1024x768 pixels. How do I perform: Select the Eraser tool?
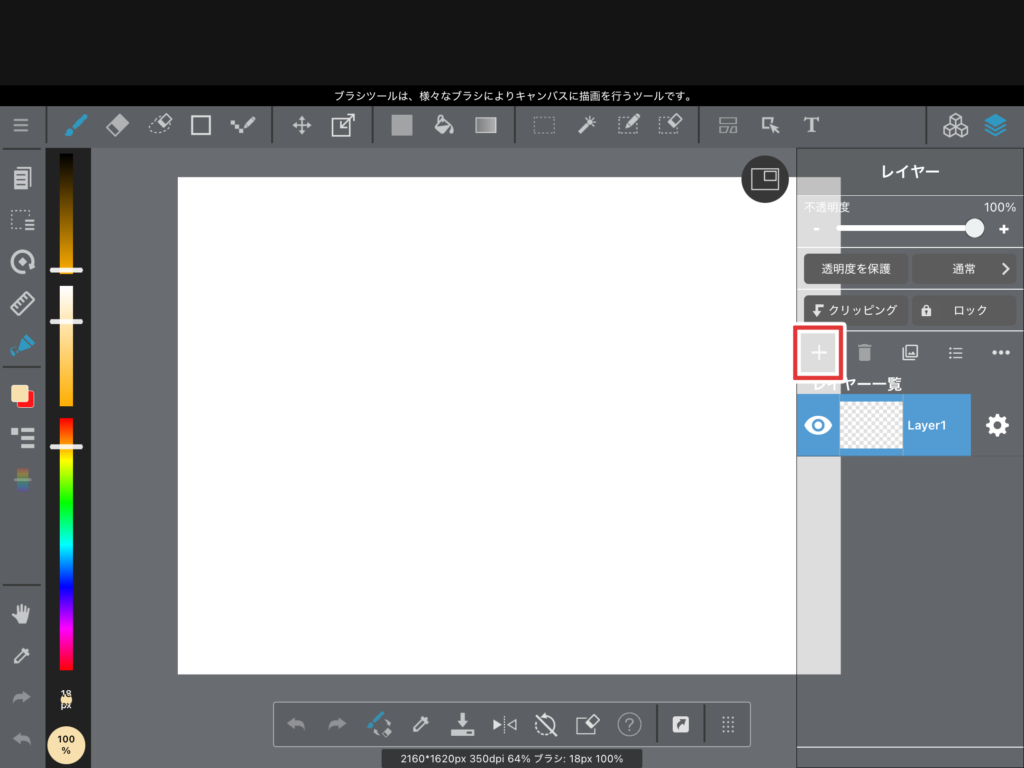click(x=117, y=125)
